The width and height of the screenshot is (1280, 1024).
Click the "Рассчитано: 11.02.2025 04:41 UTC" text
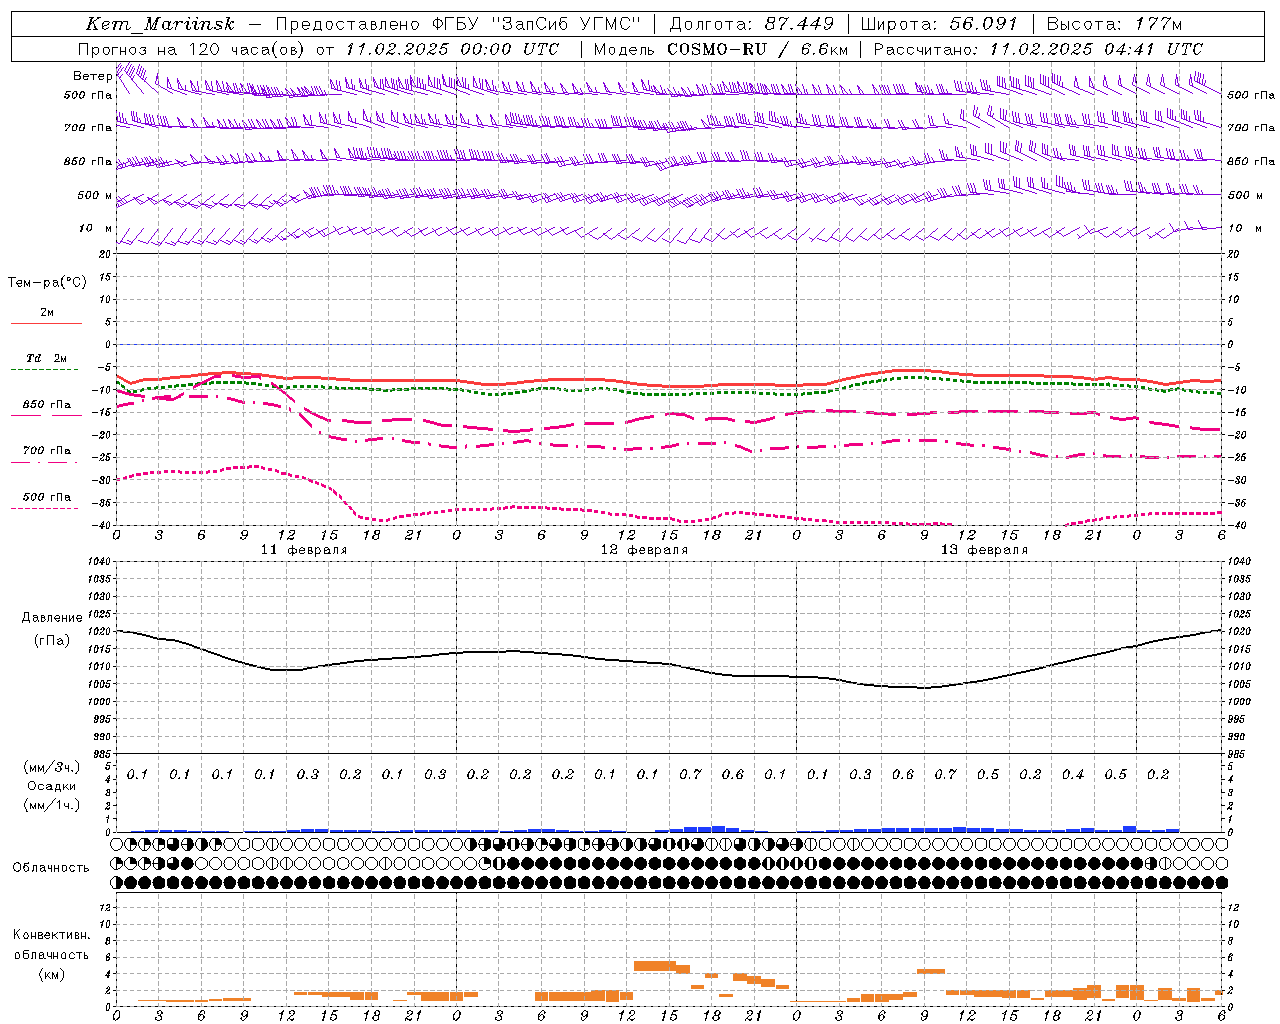(1038, 49)
